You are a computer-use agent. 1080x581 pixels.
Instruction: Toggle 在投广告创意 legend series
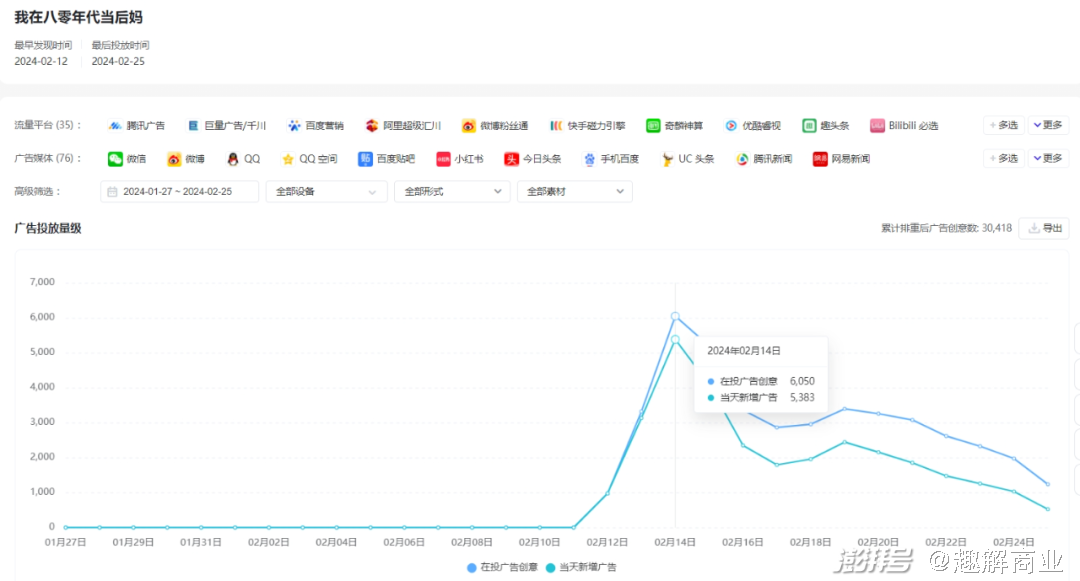click(502, 568)
